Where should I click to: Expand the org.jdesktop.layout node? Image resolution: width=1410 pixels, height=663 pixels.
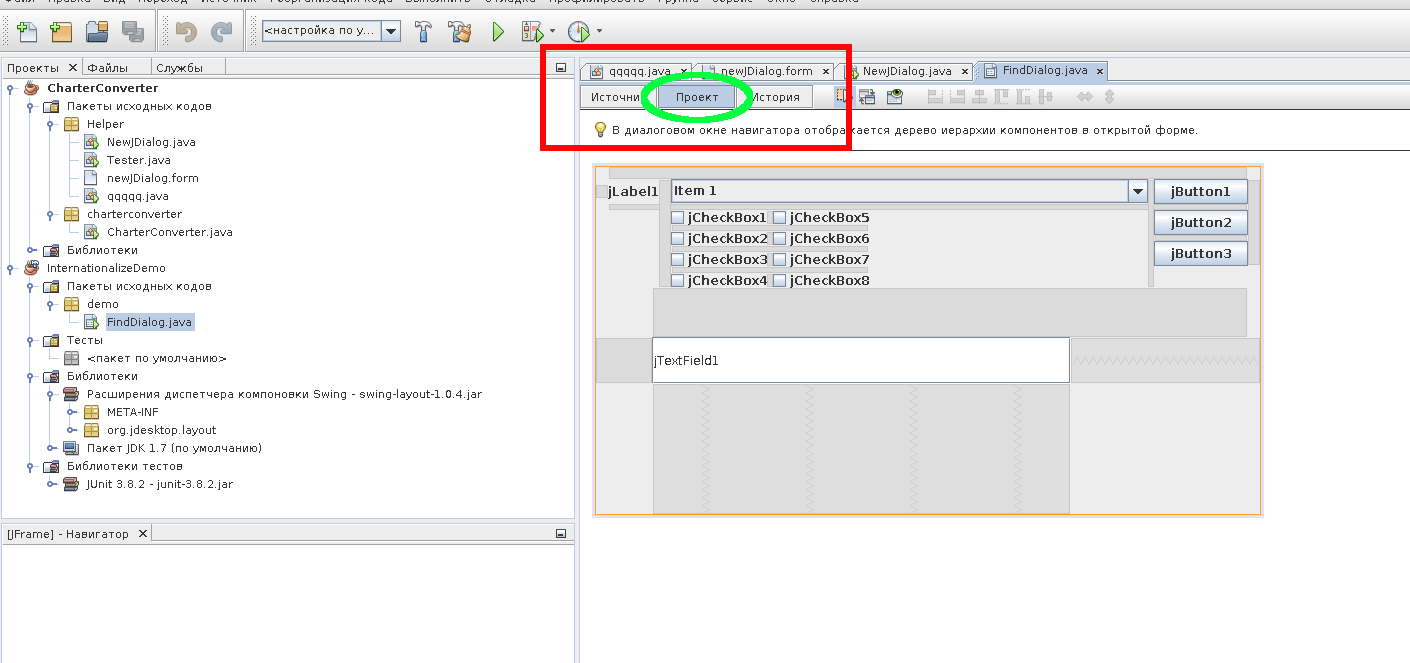tap(70, 430)
